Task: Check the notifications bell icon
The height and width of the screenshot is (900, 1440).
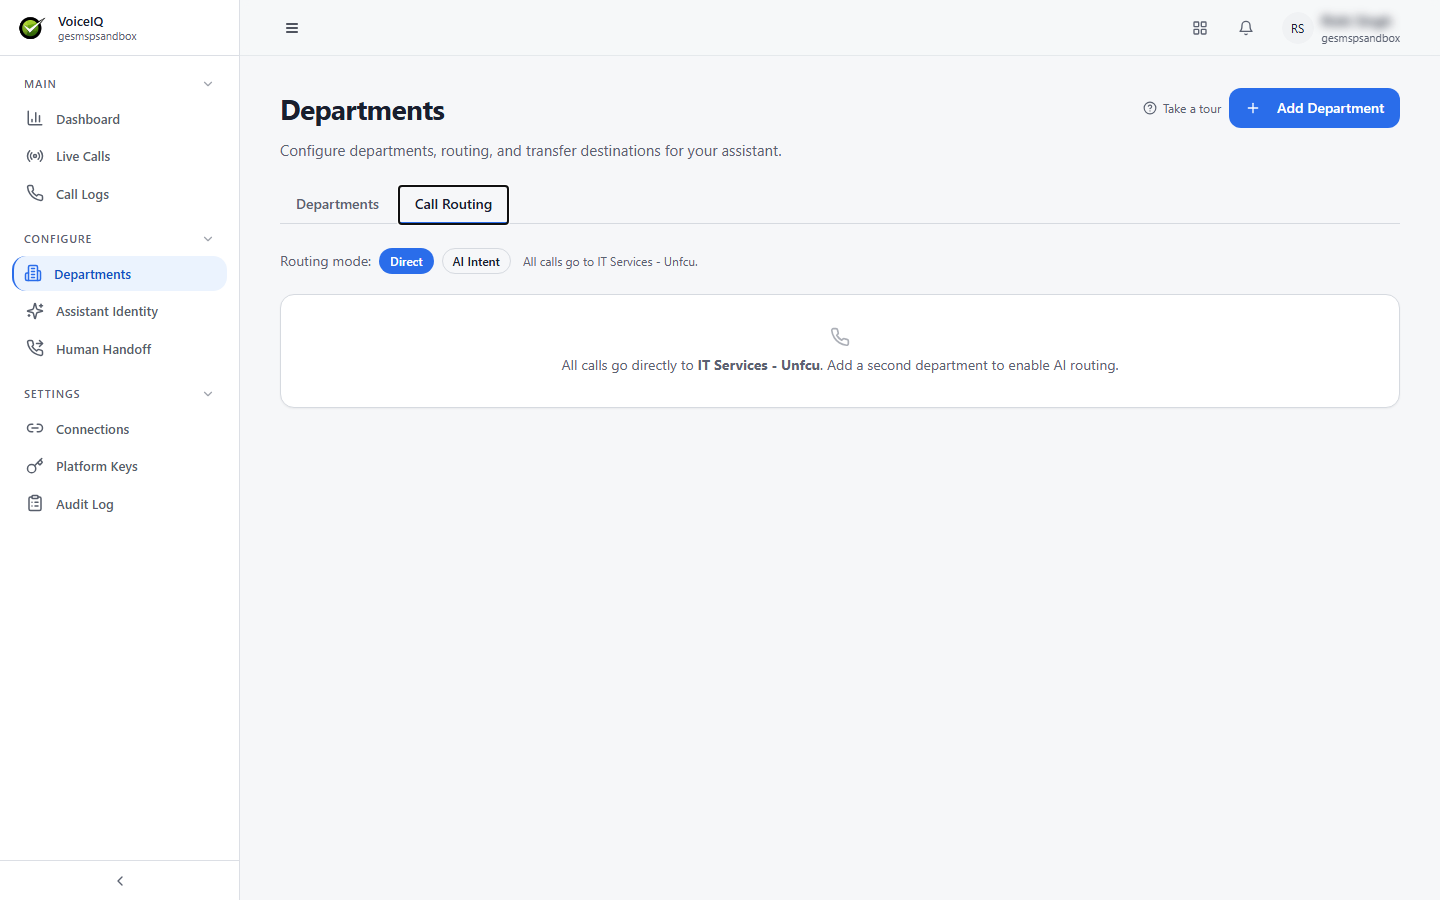Action: pyautogui.click(x=1246, y=28)
